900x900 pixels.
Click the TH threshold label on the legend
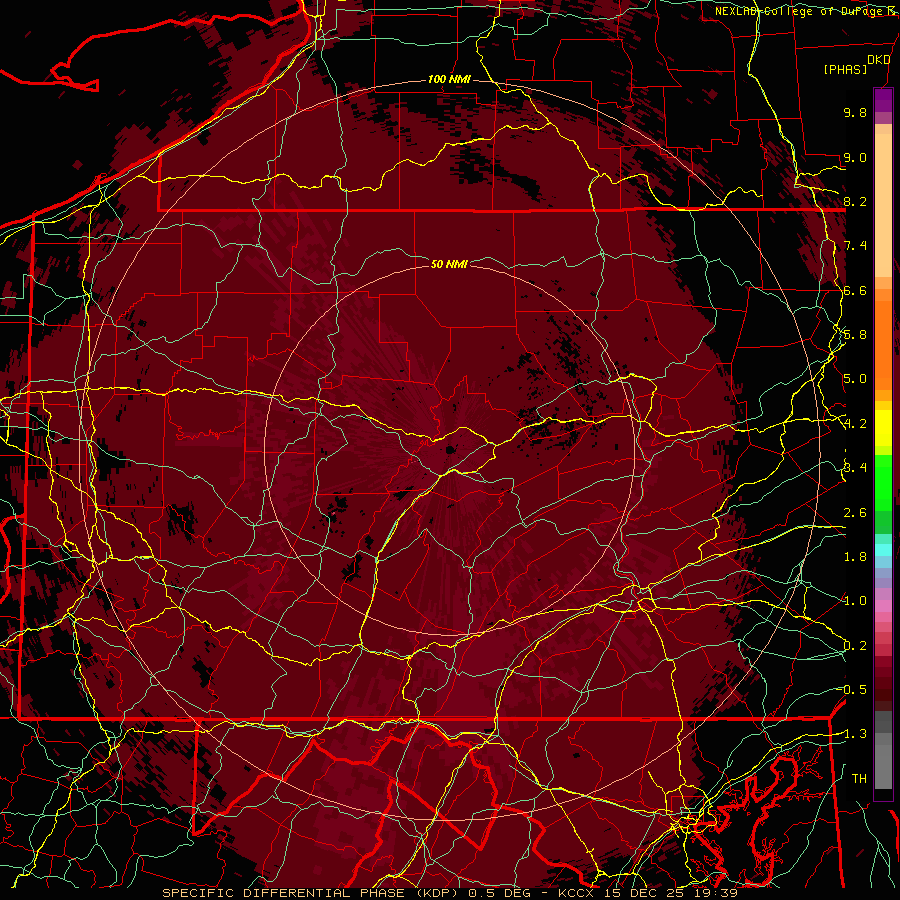[x=859, y=779]
